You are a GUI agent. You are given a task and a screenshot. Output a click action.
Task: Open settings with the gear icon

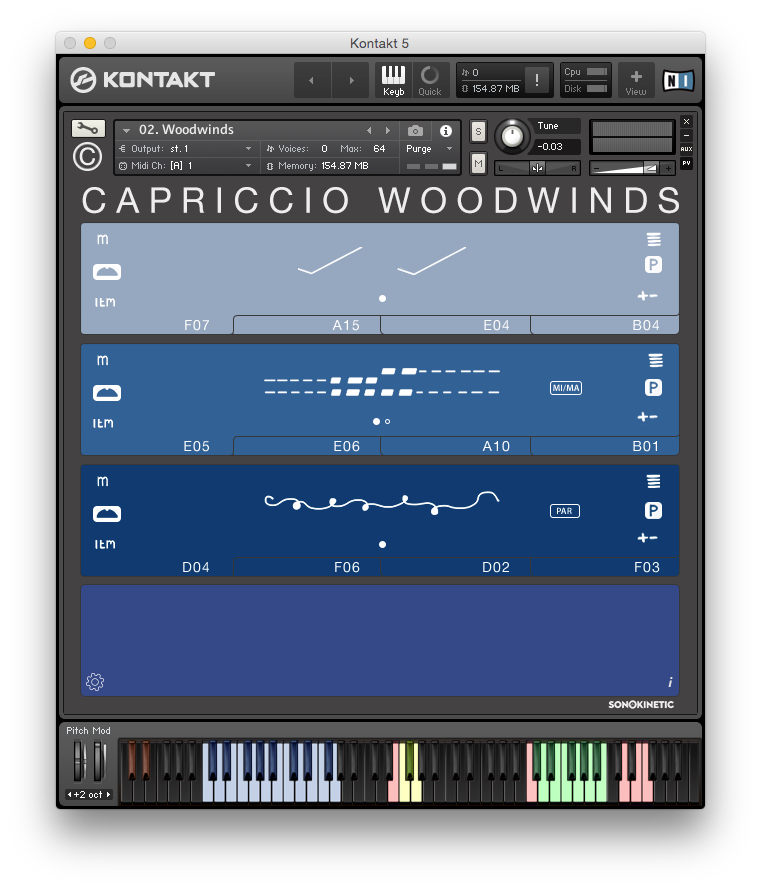[95, 681]
